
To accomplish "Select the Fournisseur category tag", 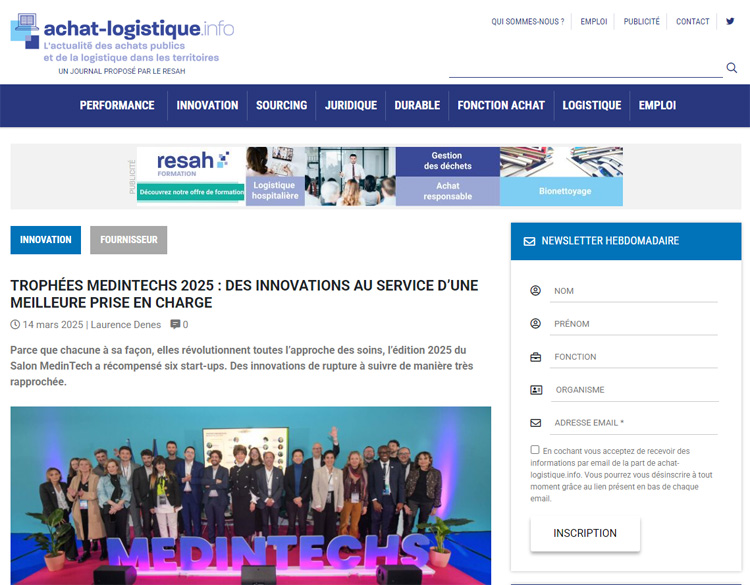I will [129, 240].
